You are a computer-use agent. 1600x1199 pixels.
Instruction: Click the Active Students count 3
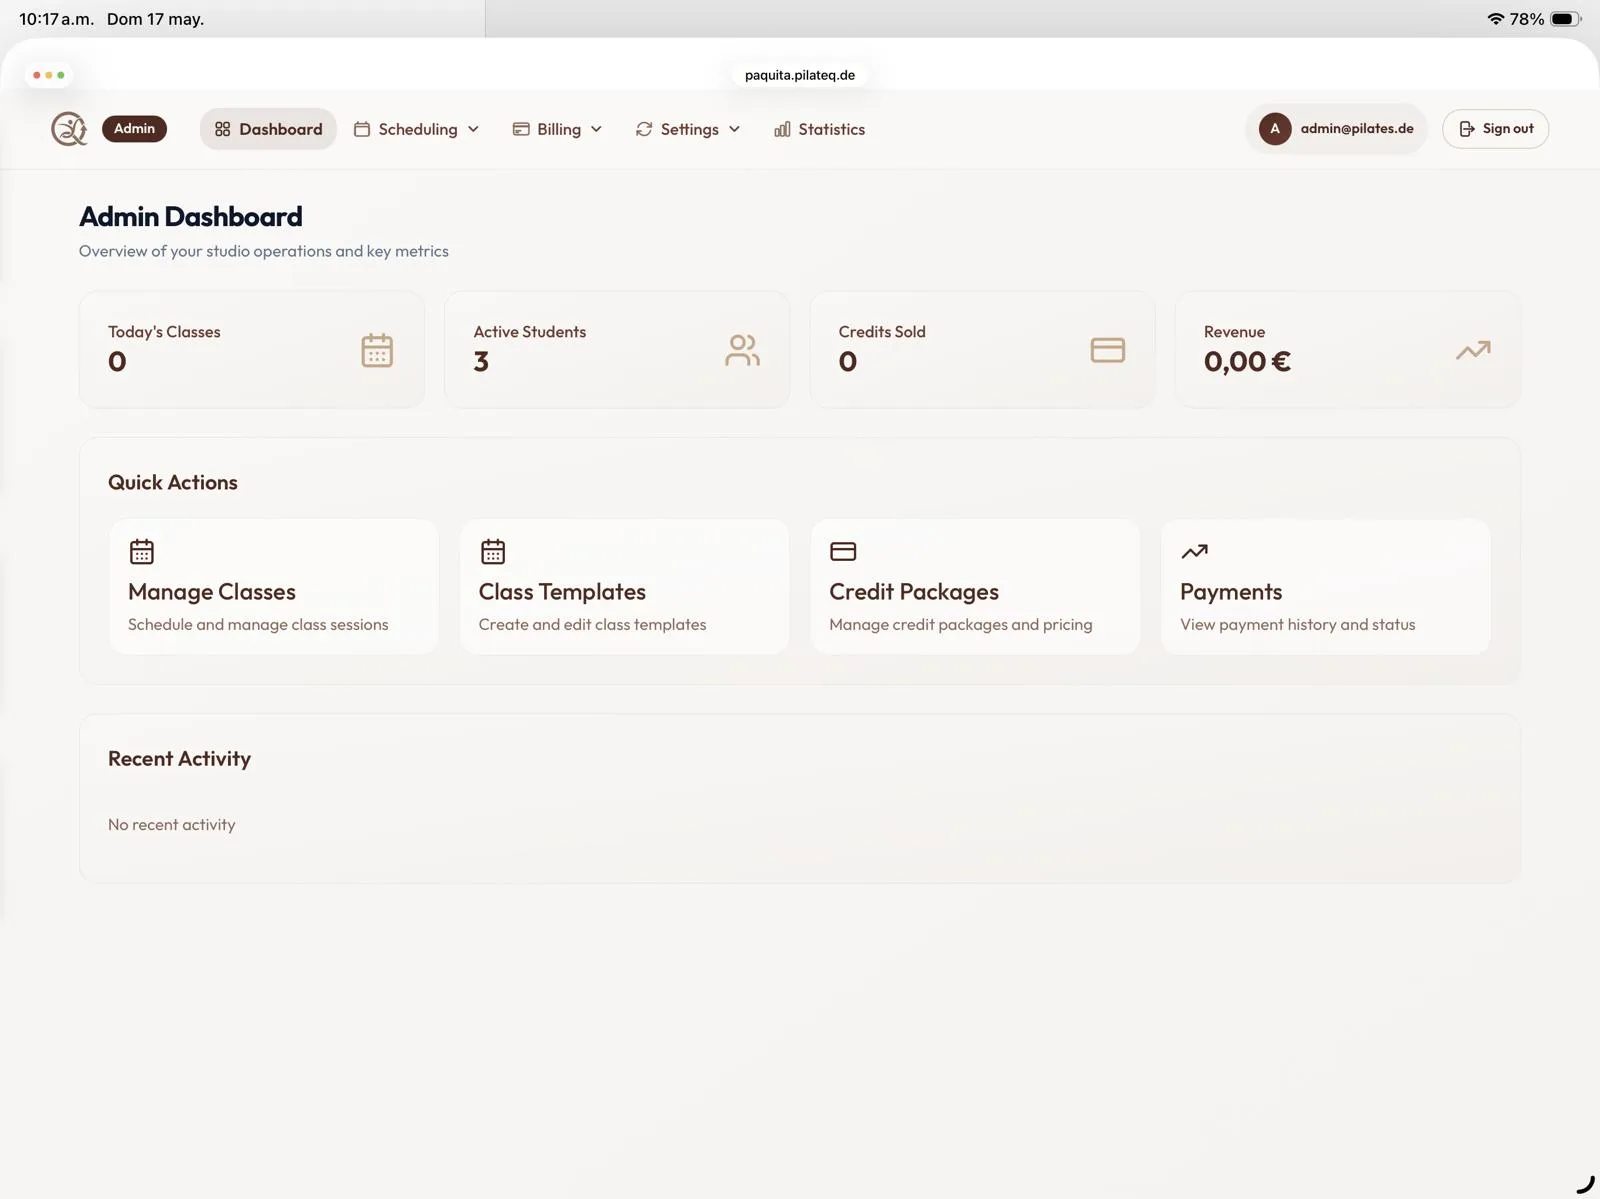pyautogui.click(x=481, y=361)
